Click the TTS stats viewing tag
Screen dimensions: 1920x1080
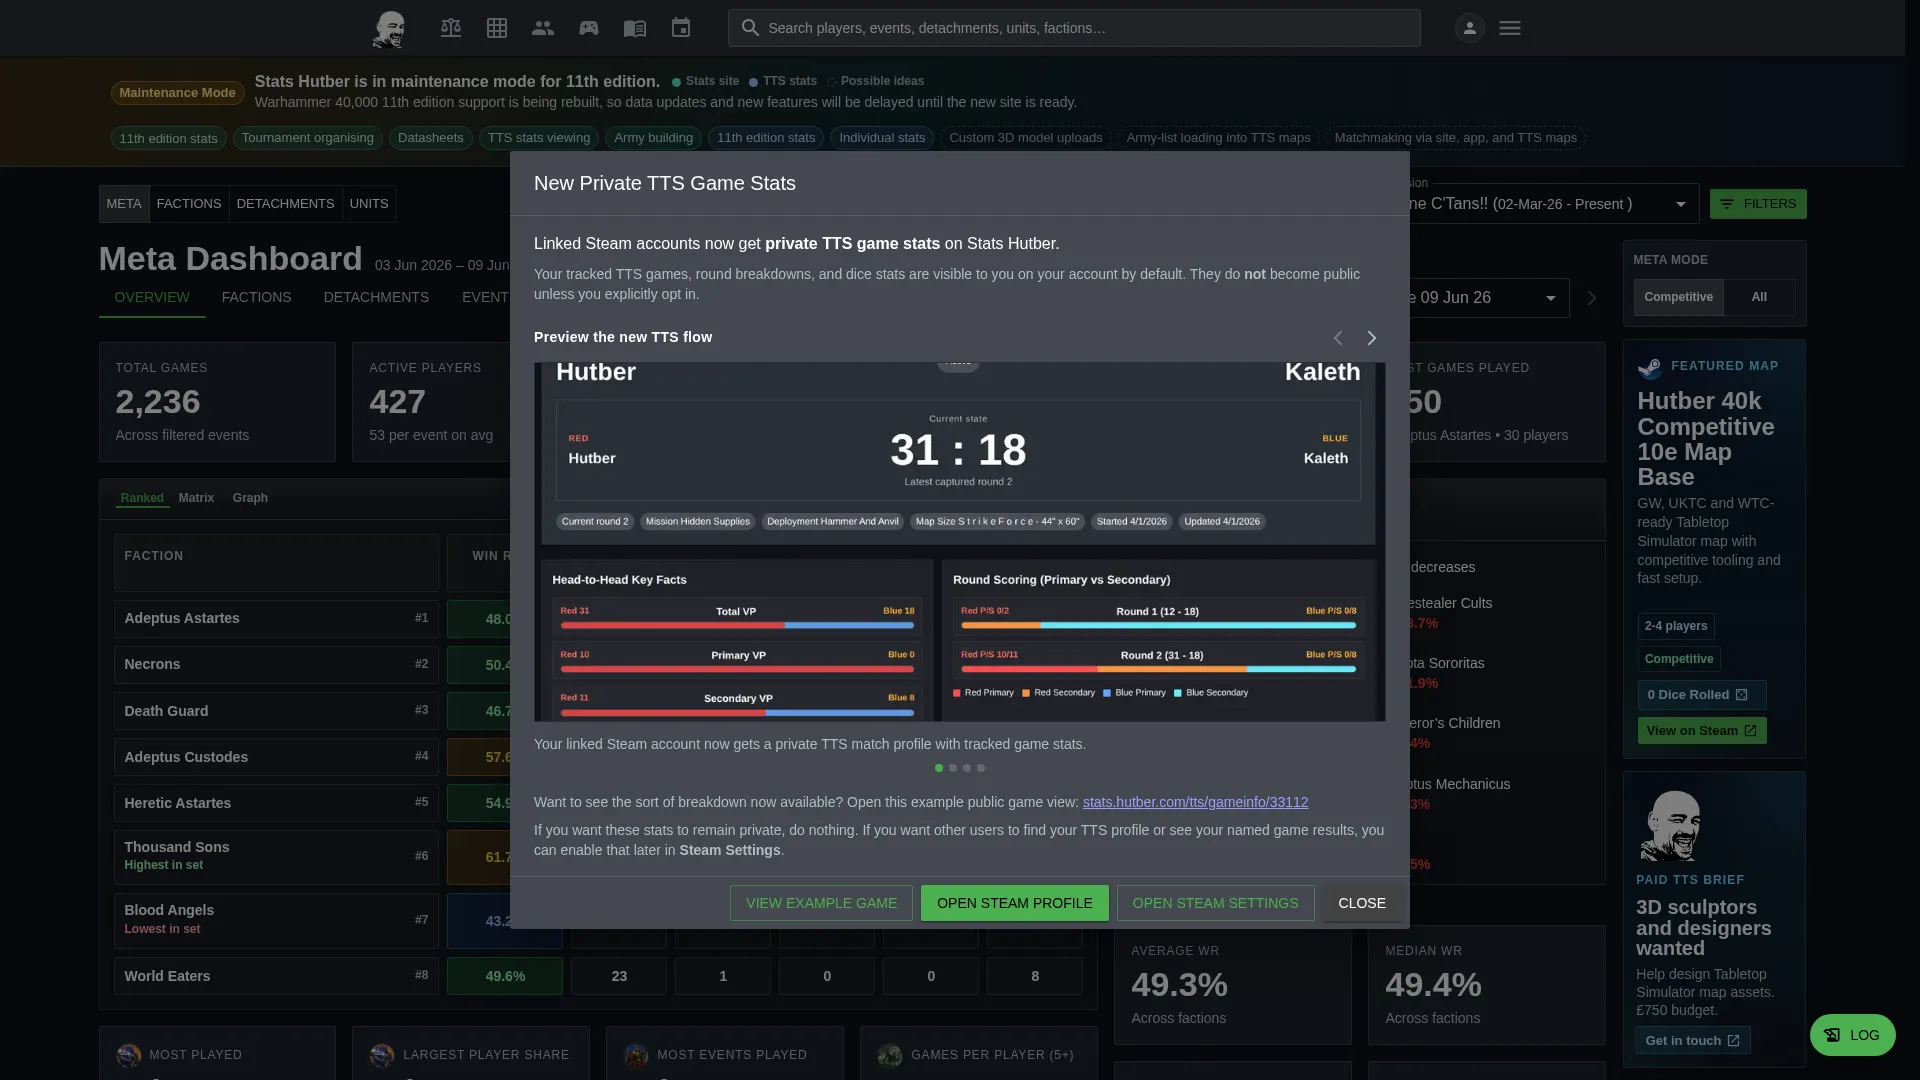(539, 138)
